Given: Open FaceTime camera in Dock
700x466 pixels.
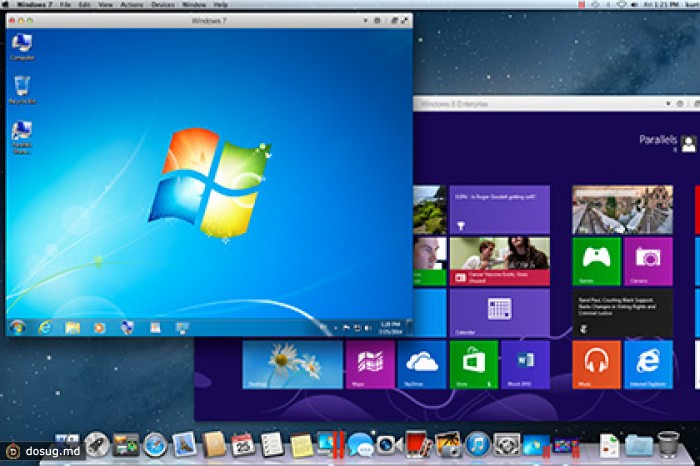Looking at the screenshot, I should 389,445.
